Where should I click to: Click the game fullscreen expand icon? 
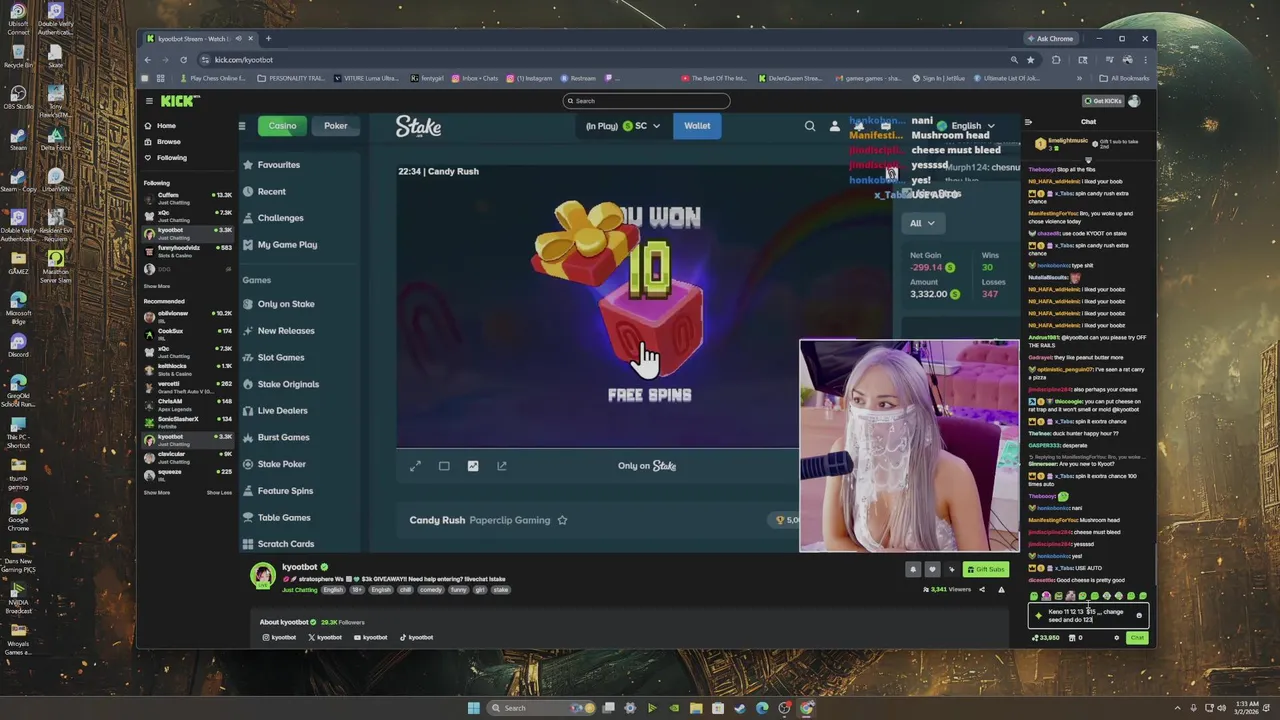(x=415, y=466)
